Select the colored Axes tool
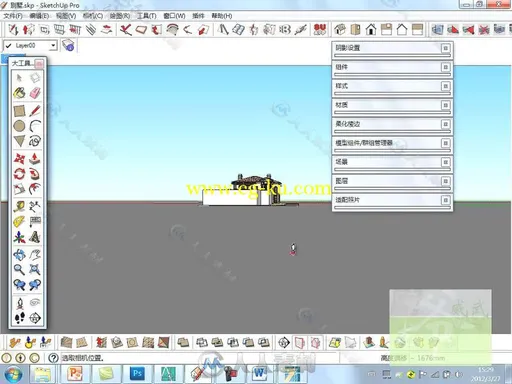This screenshot has width=512, height=384. click(x=19, y=237)
